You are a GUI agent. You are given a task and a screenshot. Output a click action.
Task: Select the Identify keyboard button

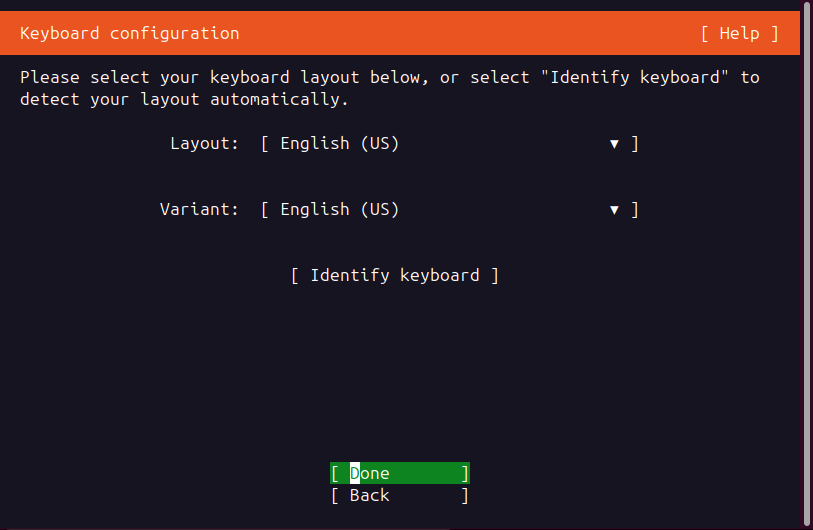tap(395, 275)
